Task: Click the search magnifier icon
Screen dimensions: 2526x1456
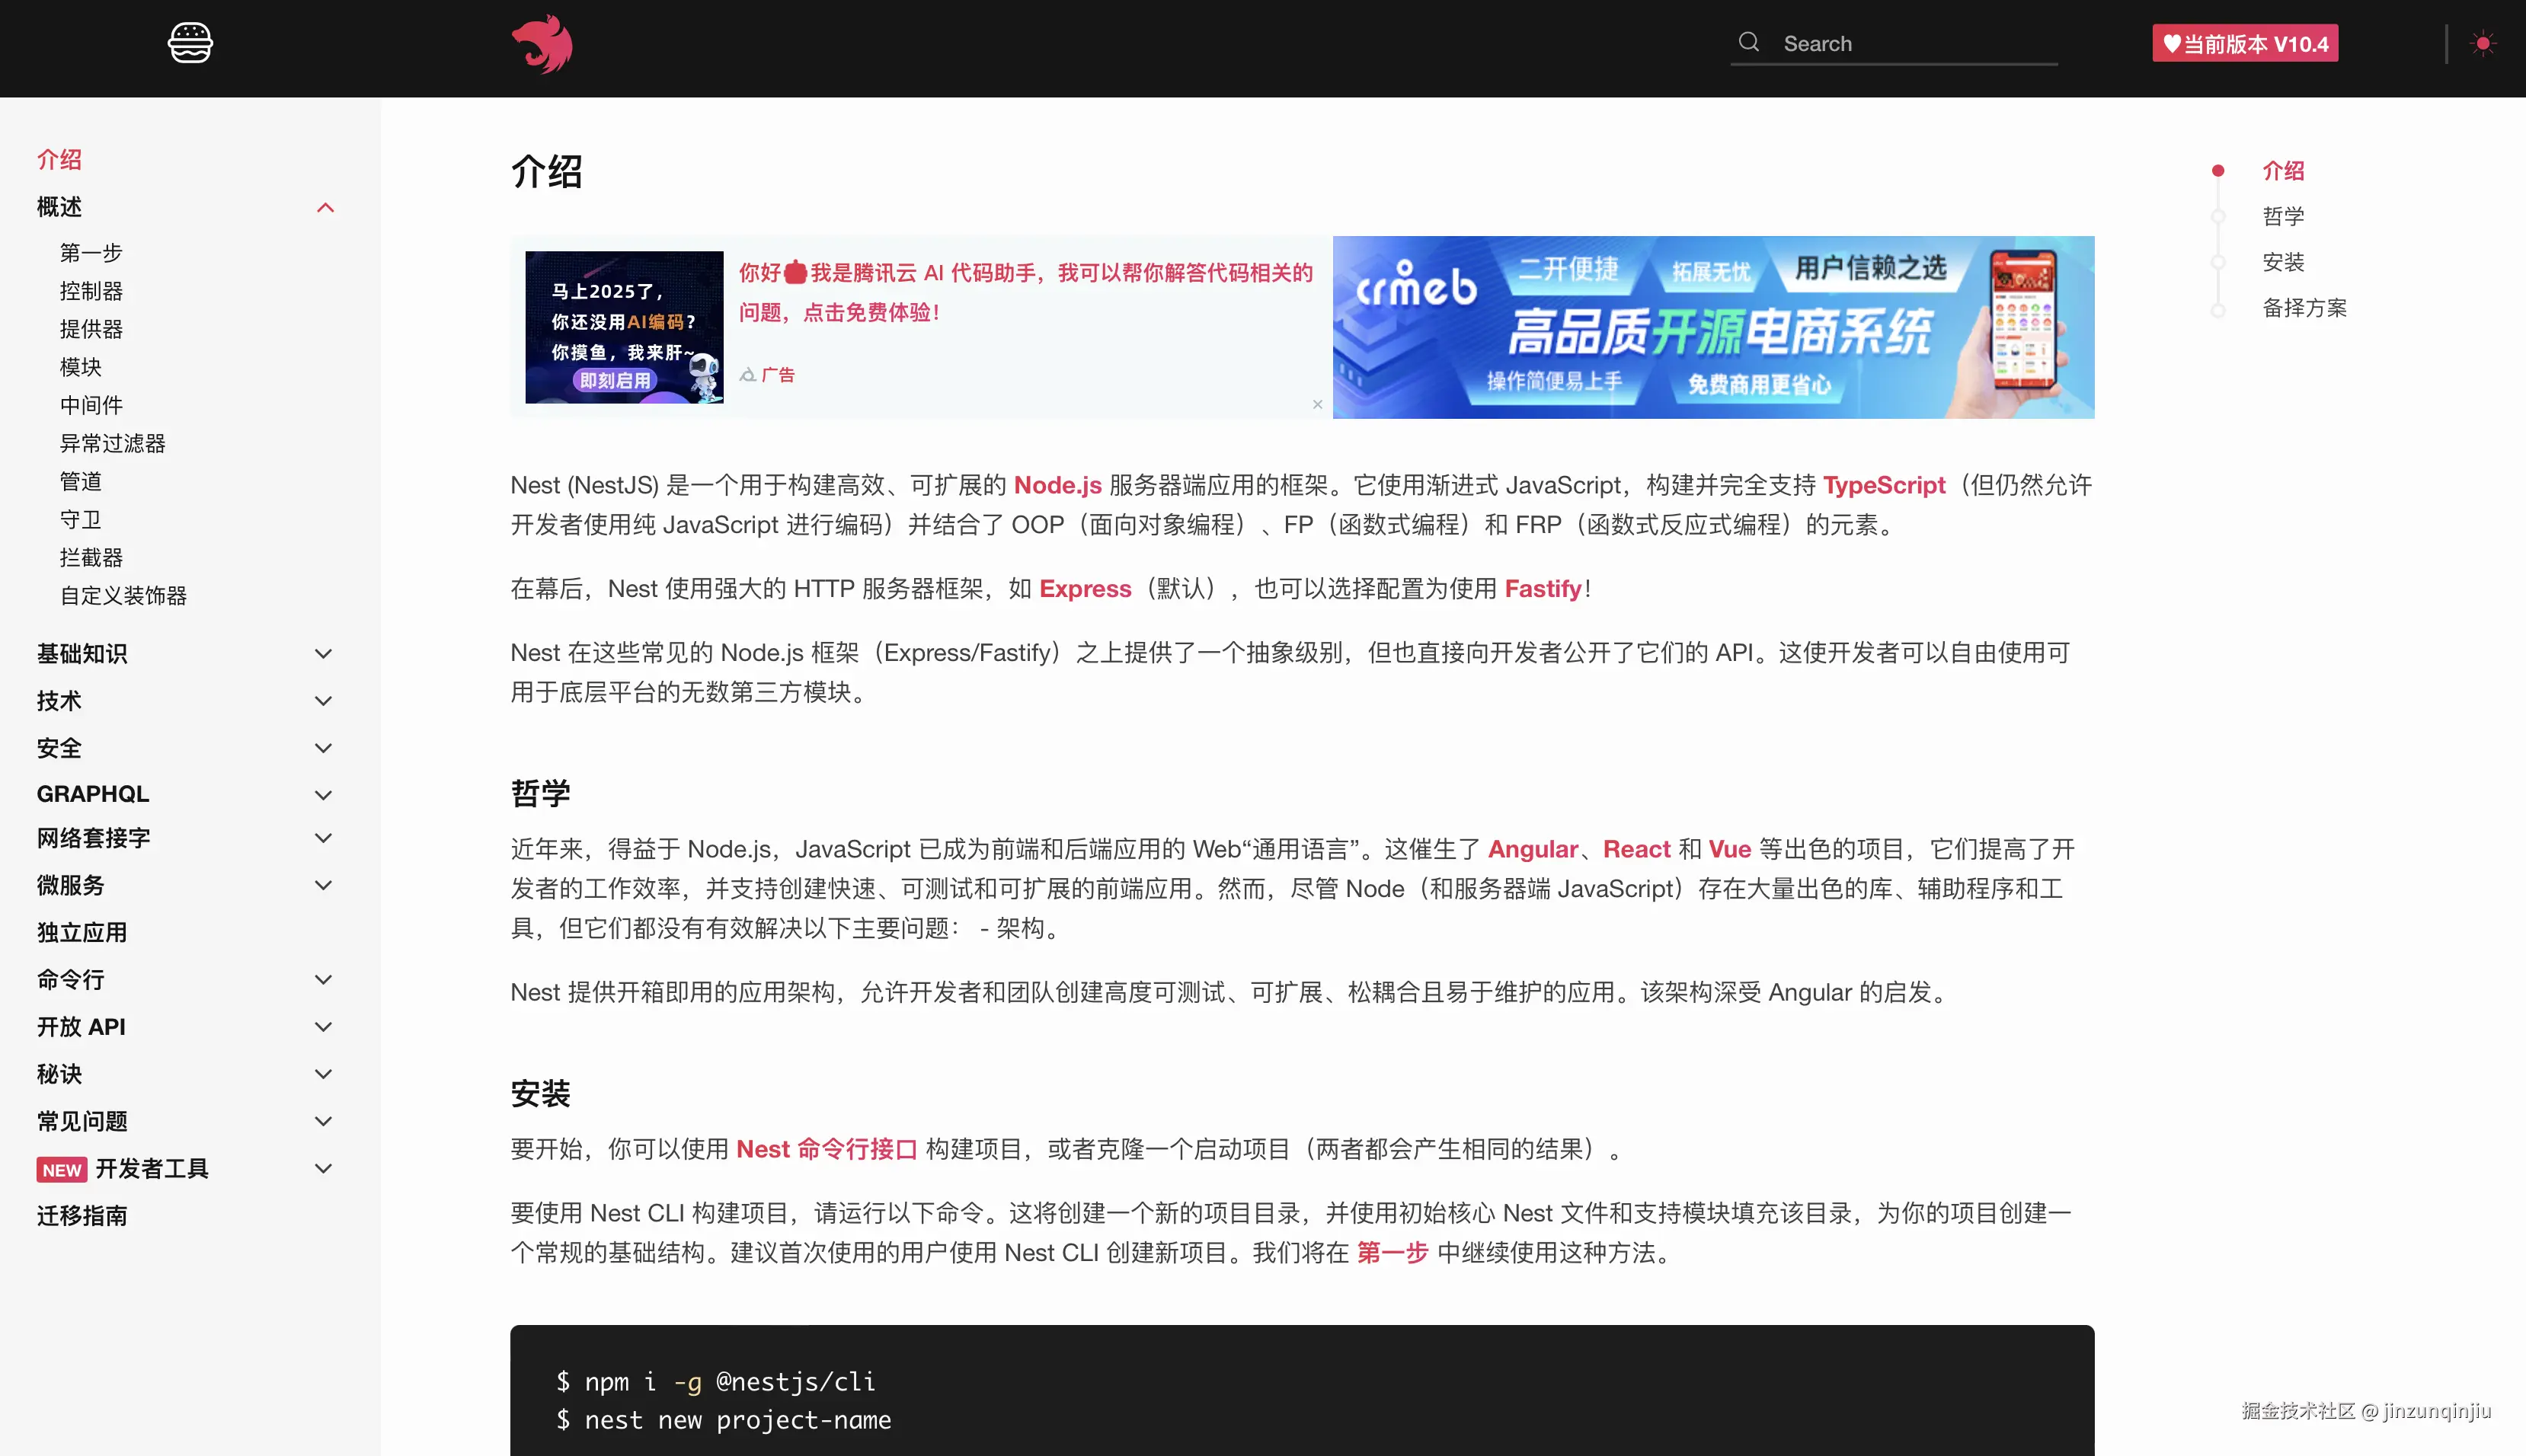Action: tap(1748, 41)
